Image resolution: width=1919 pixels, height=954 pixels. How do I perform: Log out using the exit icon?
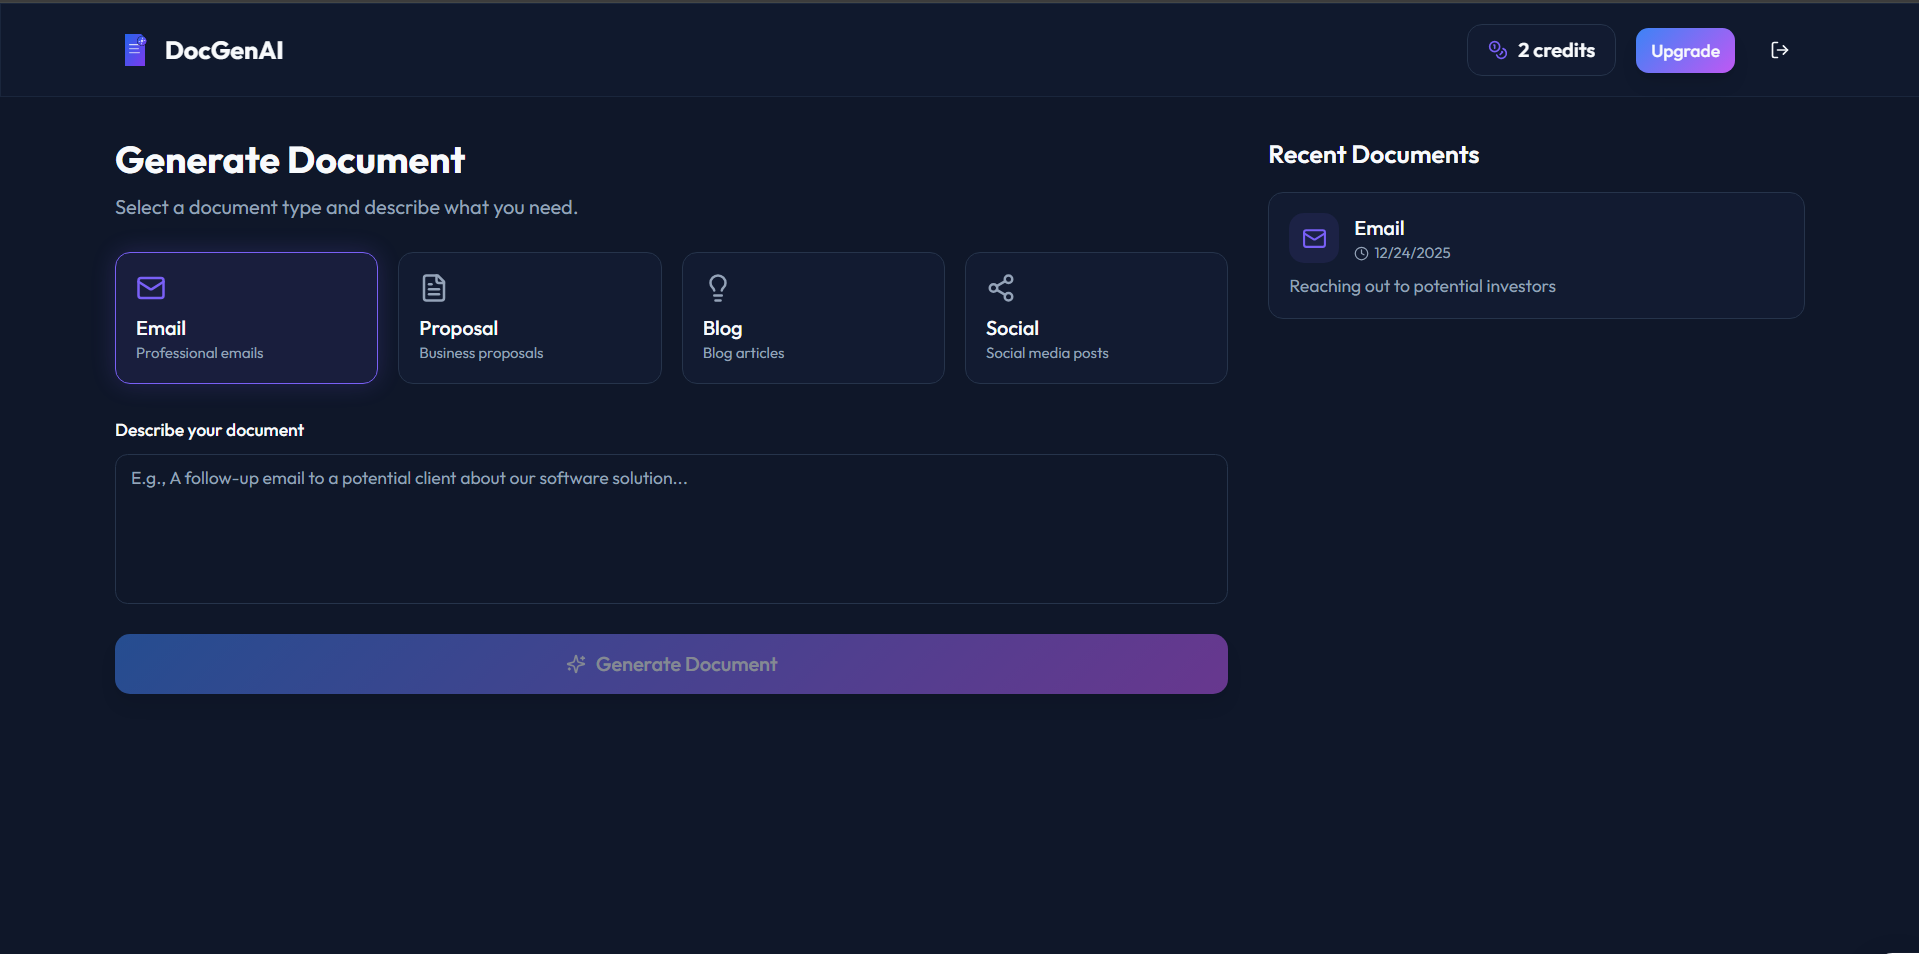coord(1779,50)
